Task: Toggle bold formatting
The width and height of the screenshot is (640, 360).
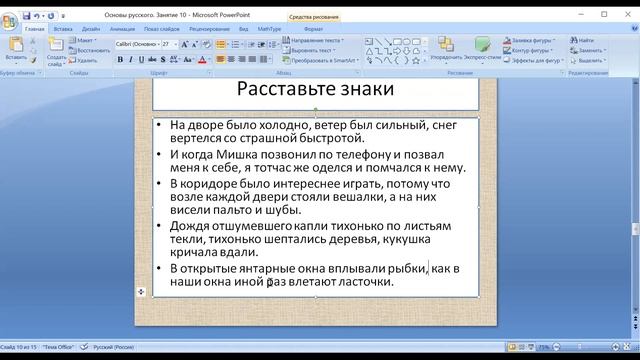Action: pyautogui.click(x=120, y=60)
